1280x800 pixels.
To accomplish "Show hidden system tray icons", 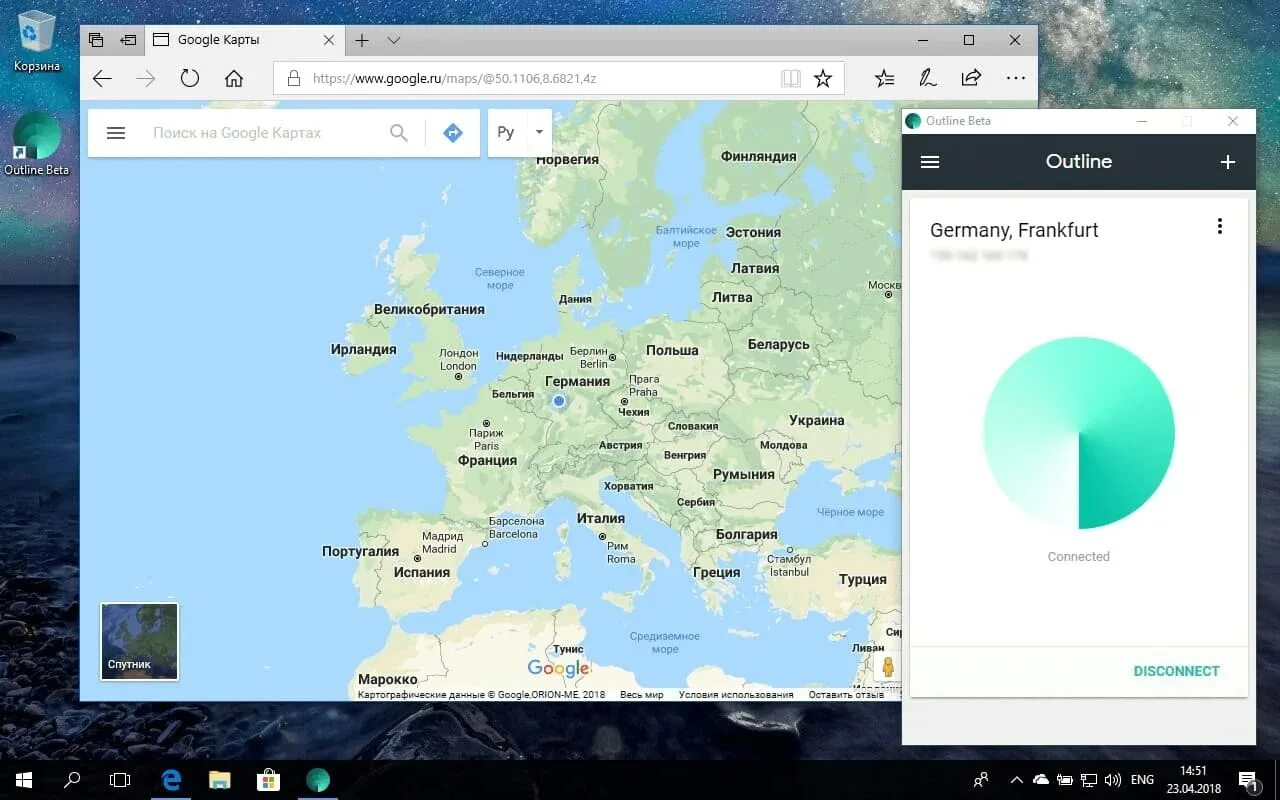I will (1016, 780).
